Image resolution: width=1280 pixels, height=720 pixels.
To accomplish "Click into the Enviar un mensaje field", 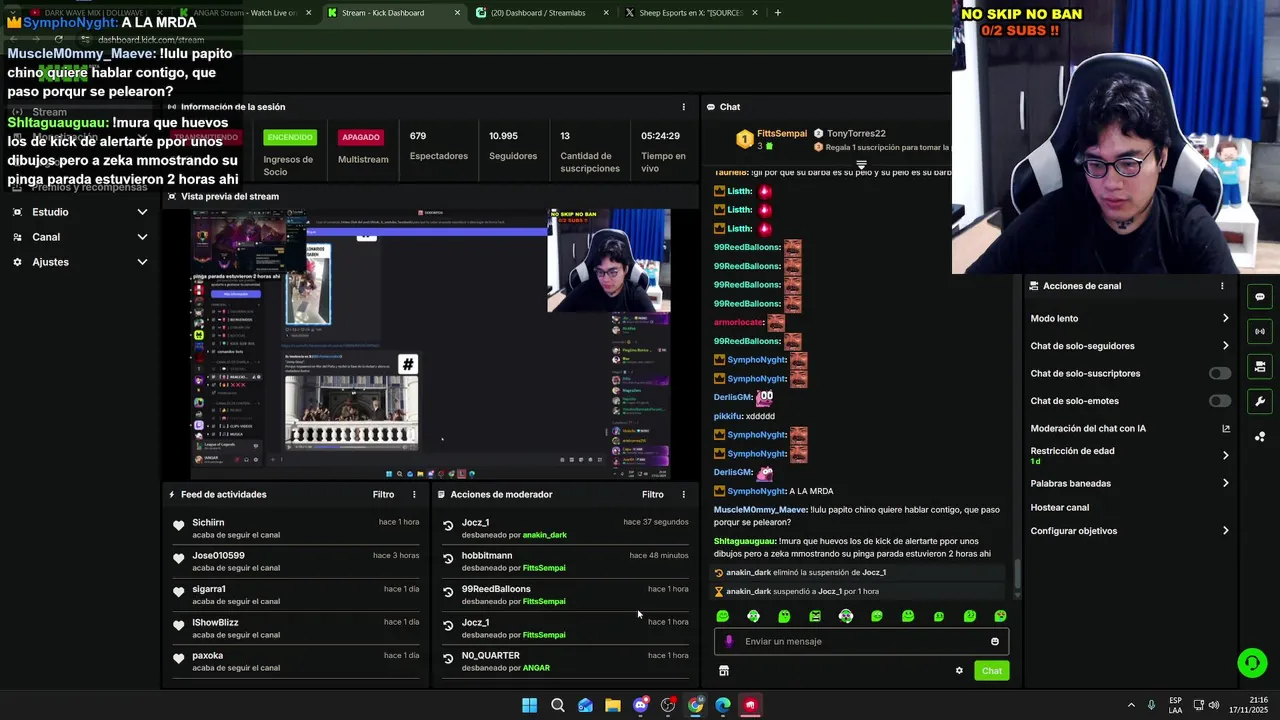I will click(x=862, y=642).
